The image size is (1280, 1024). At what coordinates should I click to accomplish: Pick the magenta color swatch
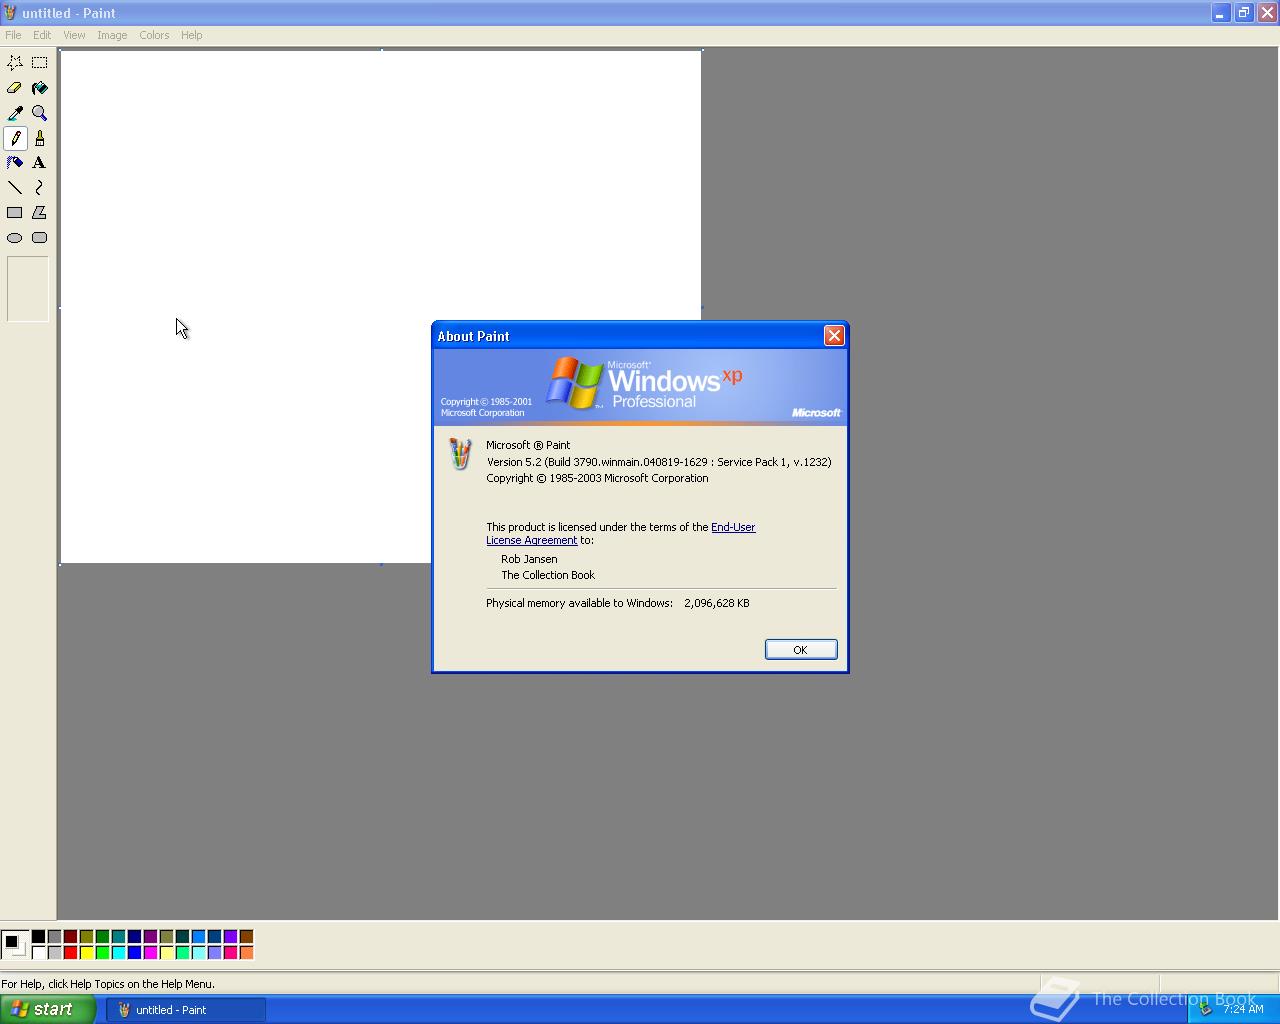tap(151, 953)
